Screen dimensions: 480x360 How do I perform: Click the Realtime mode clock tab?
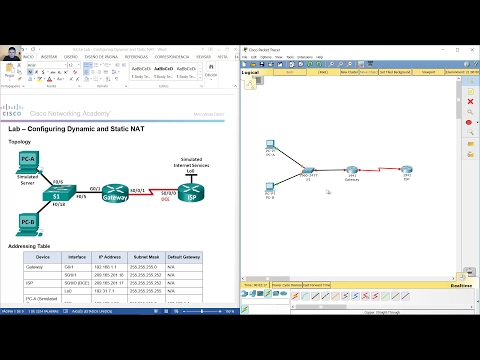462,277
